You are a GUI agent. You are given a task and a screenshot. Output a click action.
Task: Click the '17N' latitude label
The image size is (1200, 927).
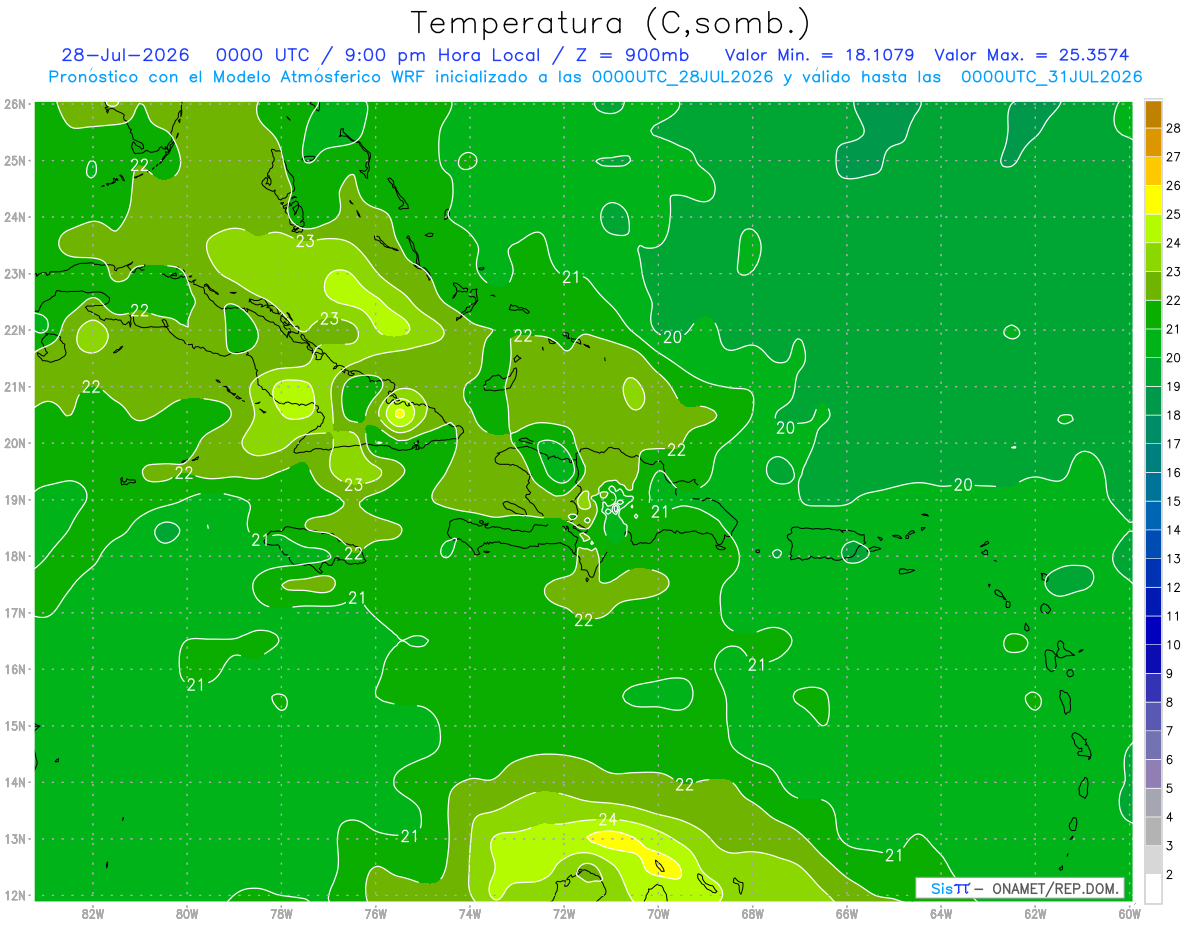(14, 612)
